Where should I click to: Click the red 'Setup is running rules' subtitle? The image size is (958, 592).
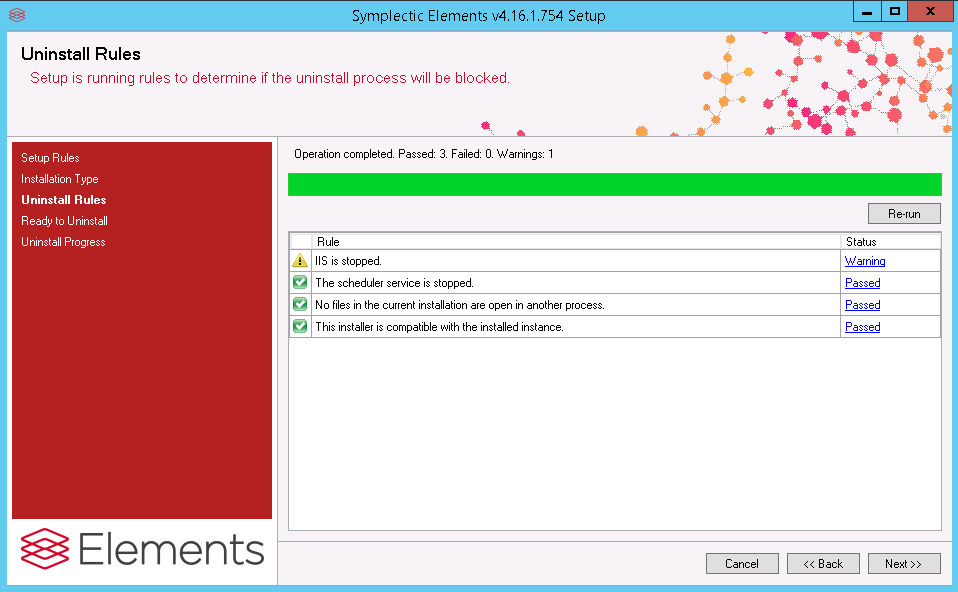[x=269, y=78]
